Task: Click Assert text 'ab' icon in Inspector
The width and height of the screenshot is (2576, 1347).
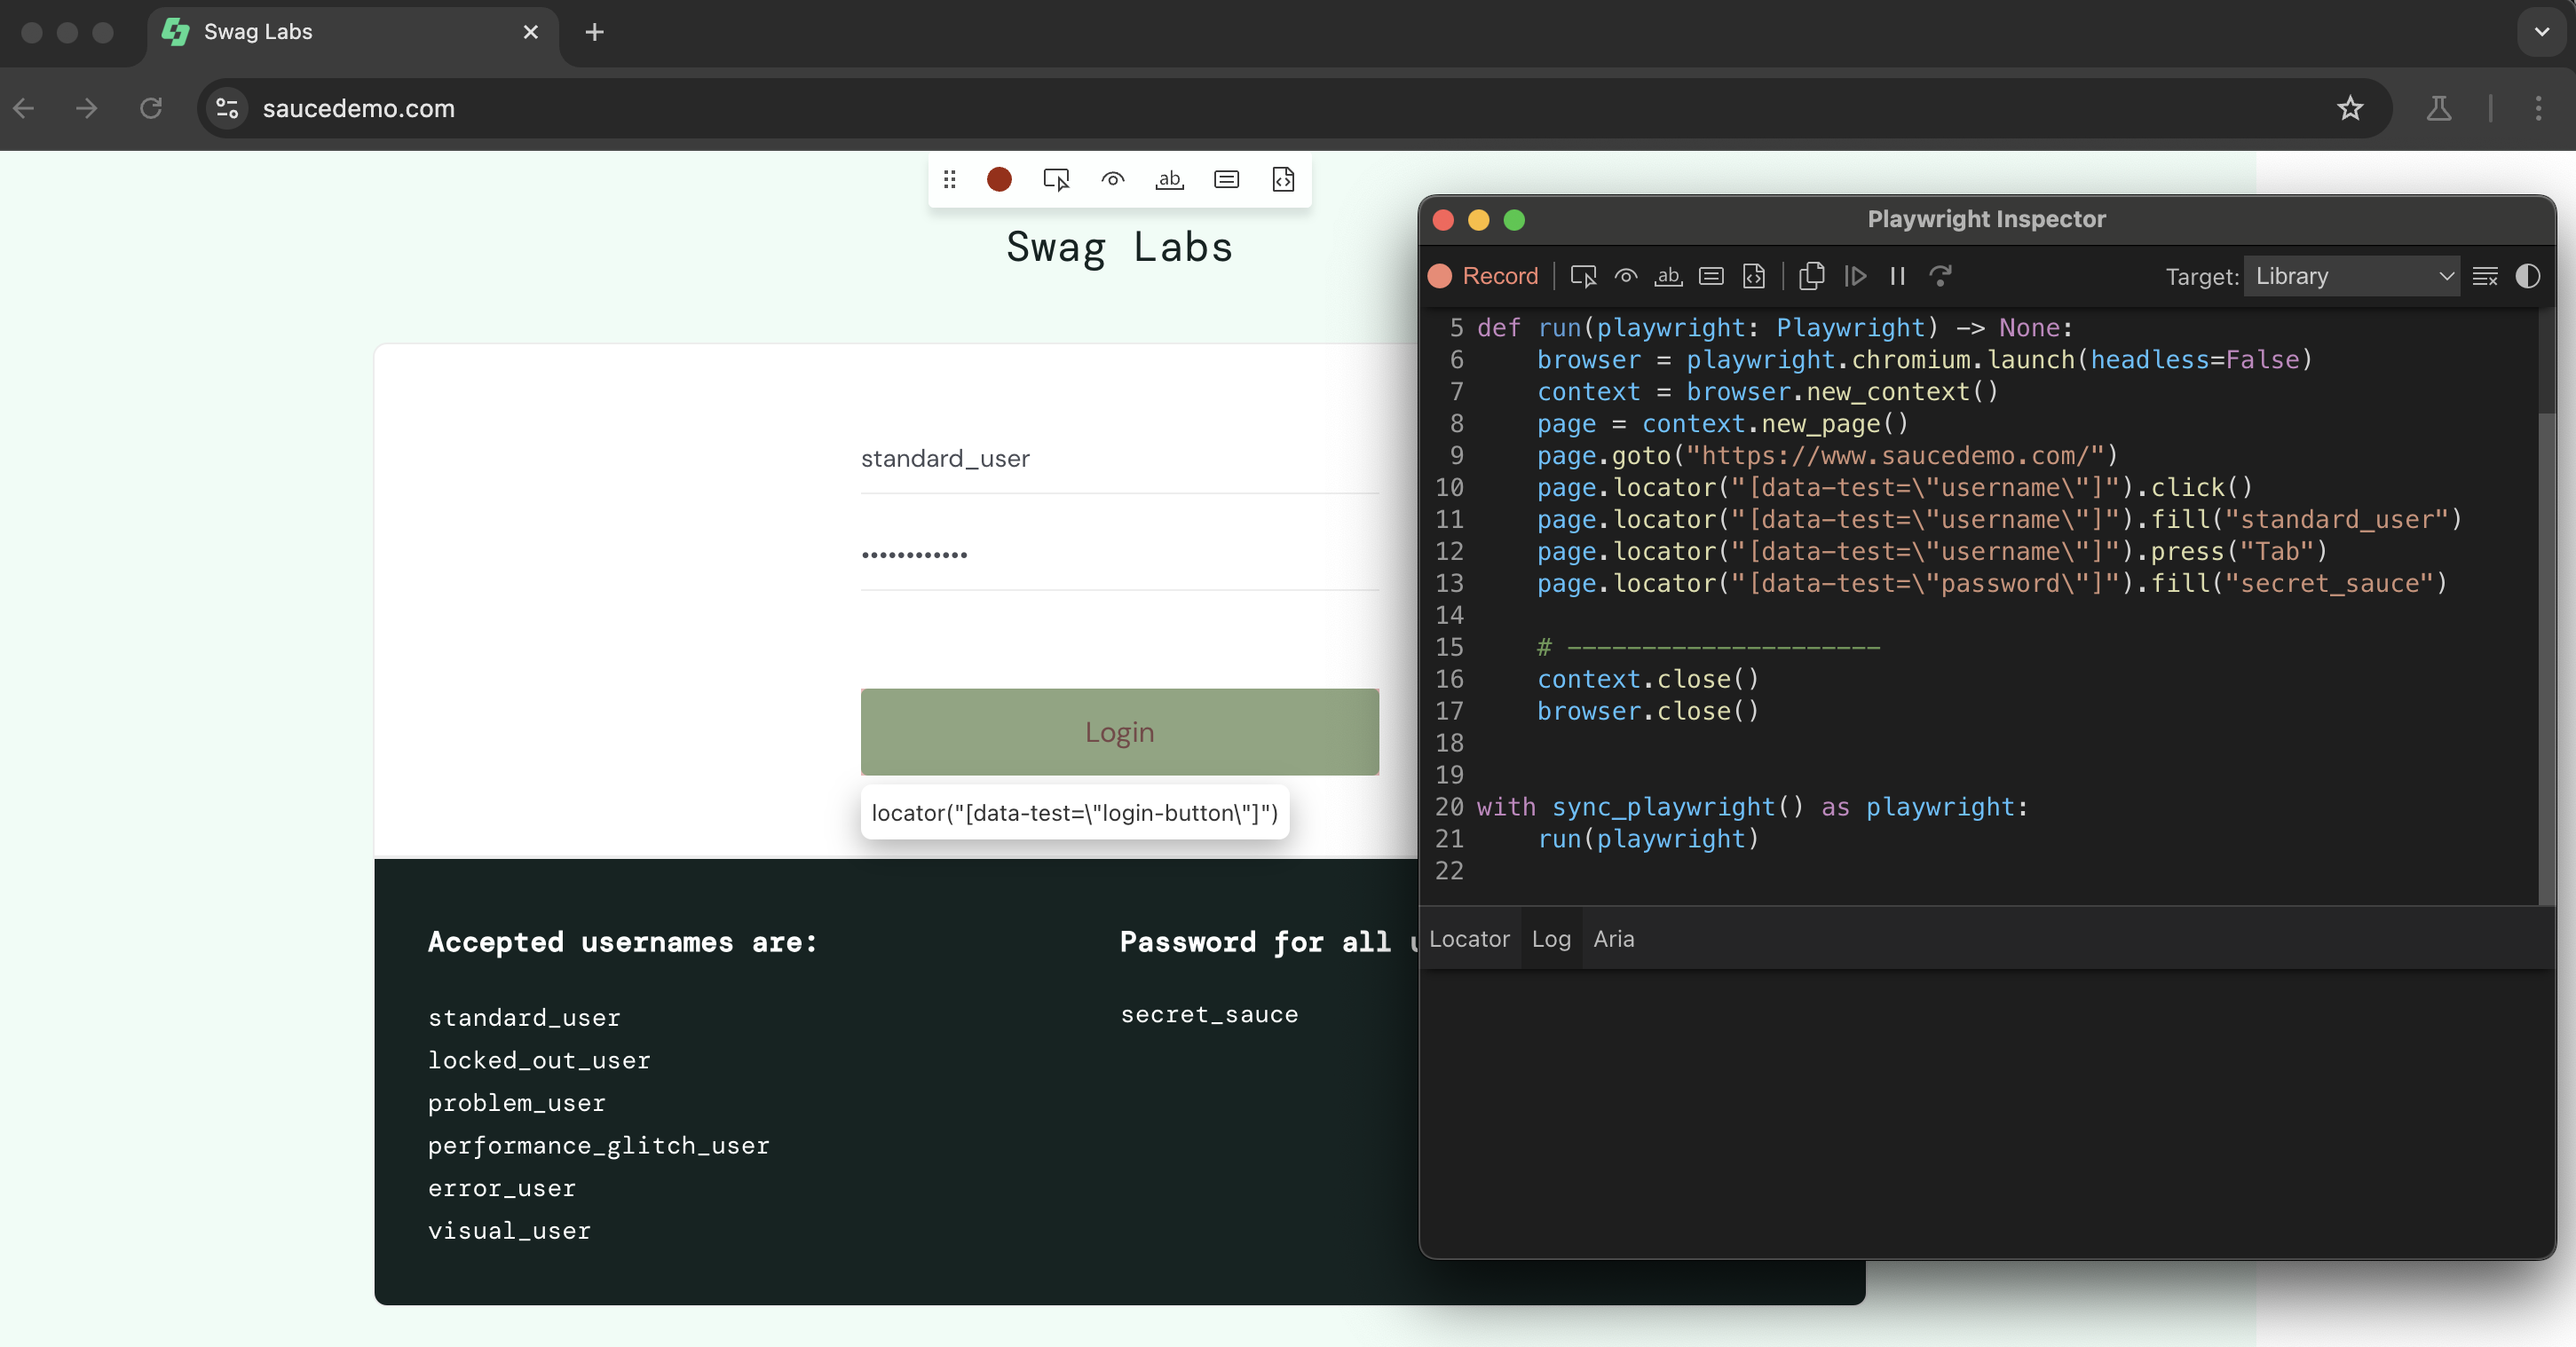Action: pyautogui.click(x=1668, y=276)
